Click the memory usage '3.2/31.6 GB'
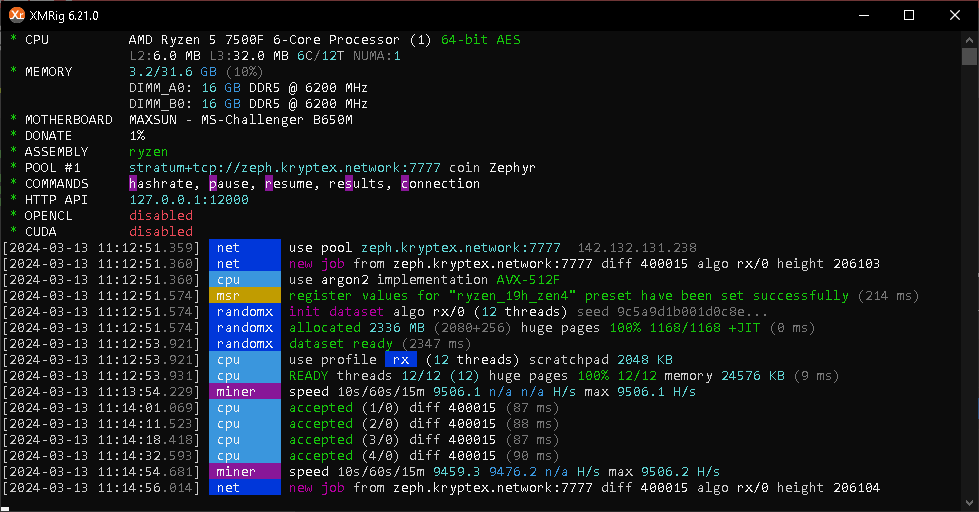 click(173, 72)
